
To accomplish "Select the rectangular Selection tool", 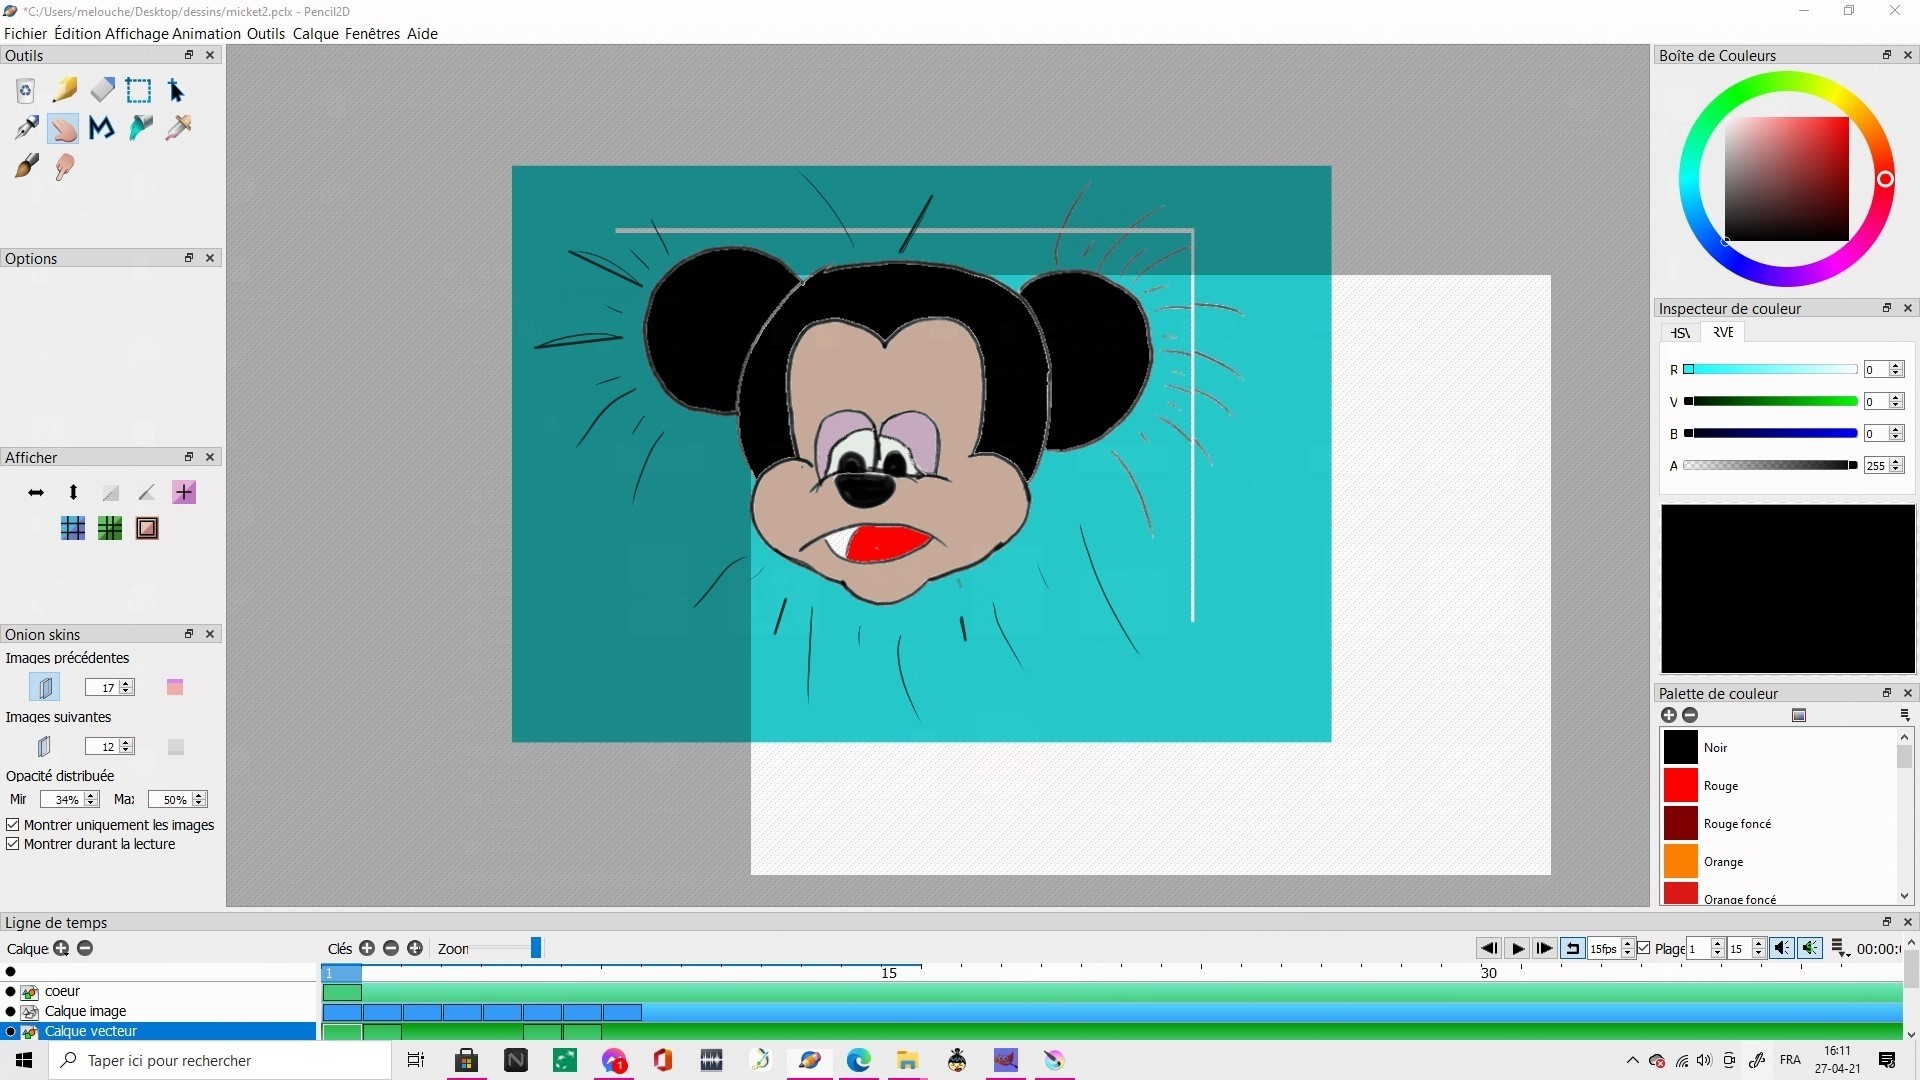I will (139, 91).
